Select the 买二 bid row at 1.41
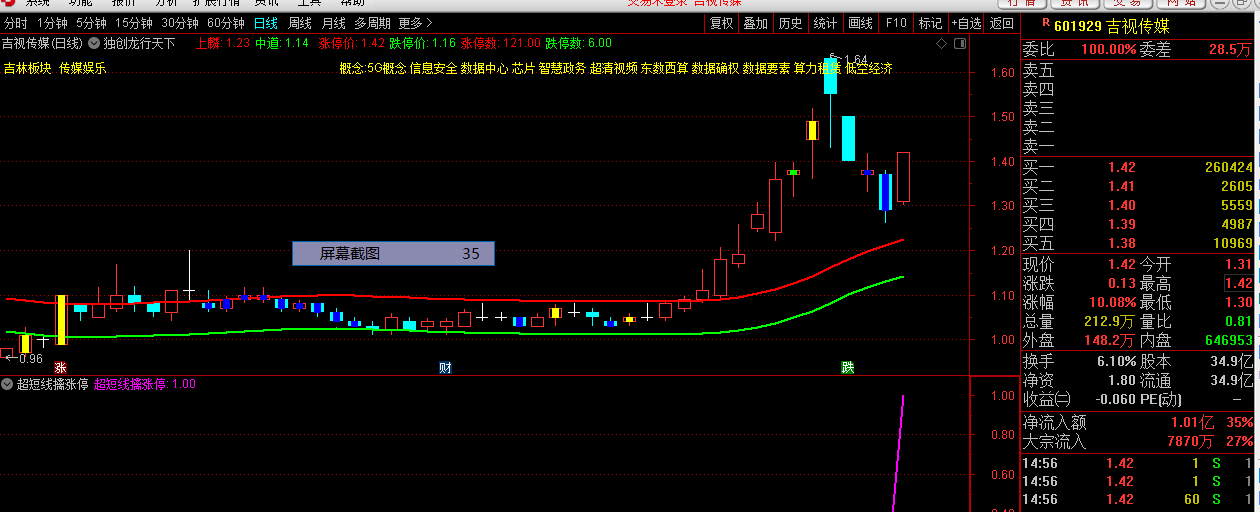This screenshot has width=1260, height=512. point(1138,186)
